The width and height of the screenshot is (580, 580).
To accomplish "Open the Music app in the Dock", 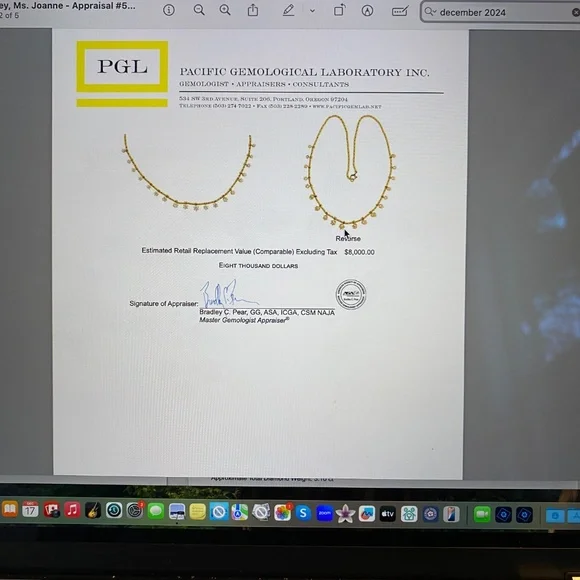I will coord(72,510).
